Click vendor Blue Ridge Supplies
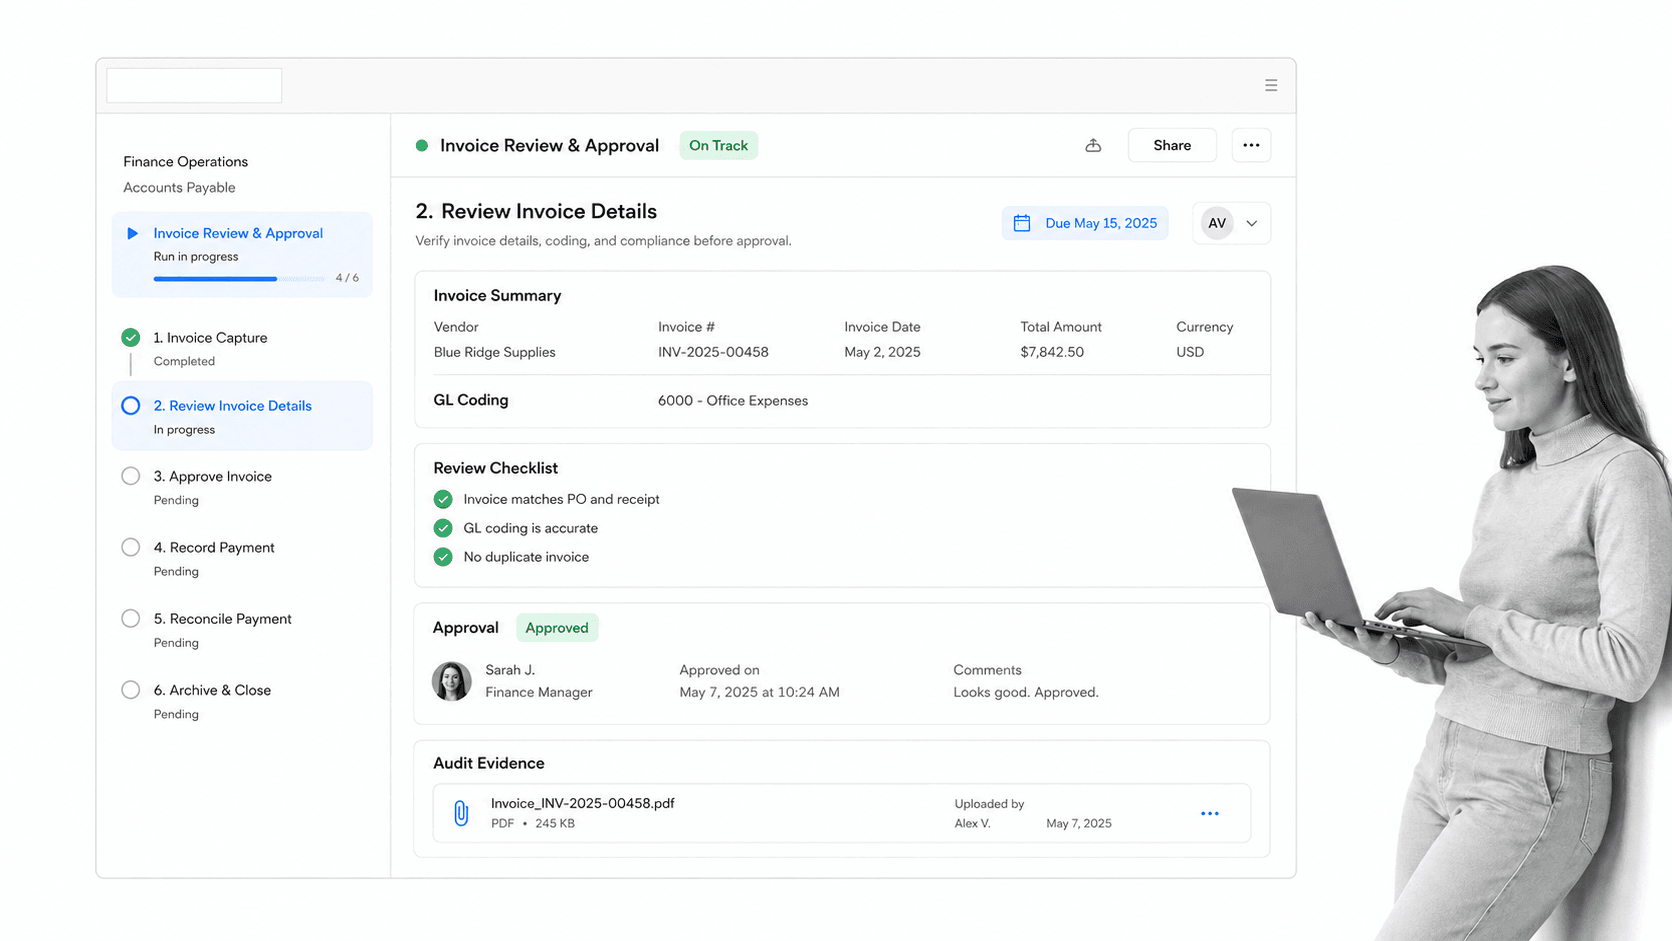This screenshot has height=941, width=1672. tap(494, 352)
